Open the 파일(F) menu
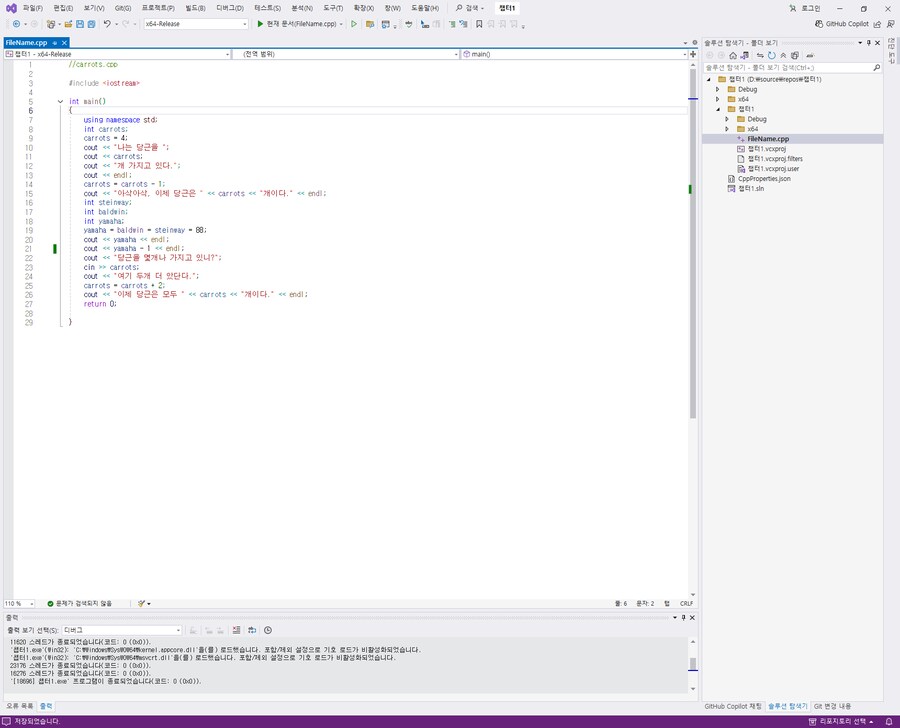The image size is (900, 728). tap(33, 8)
